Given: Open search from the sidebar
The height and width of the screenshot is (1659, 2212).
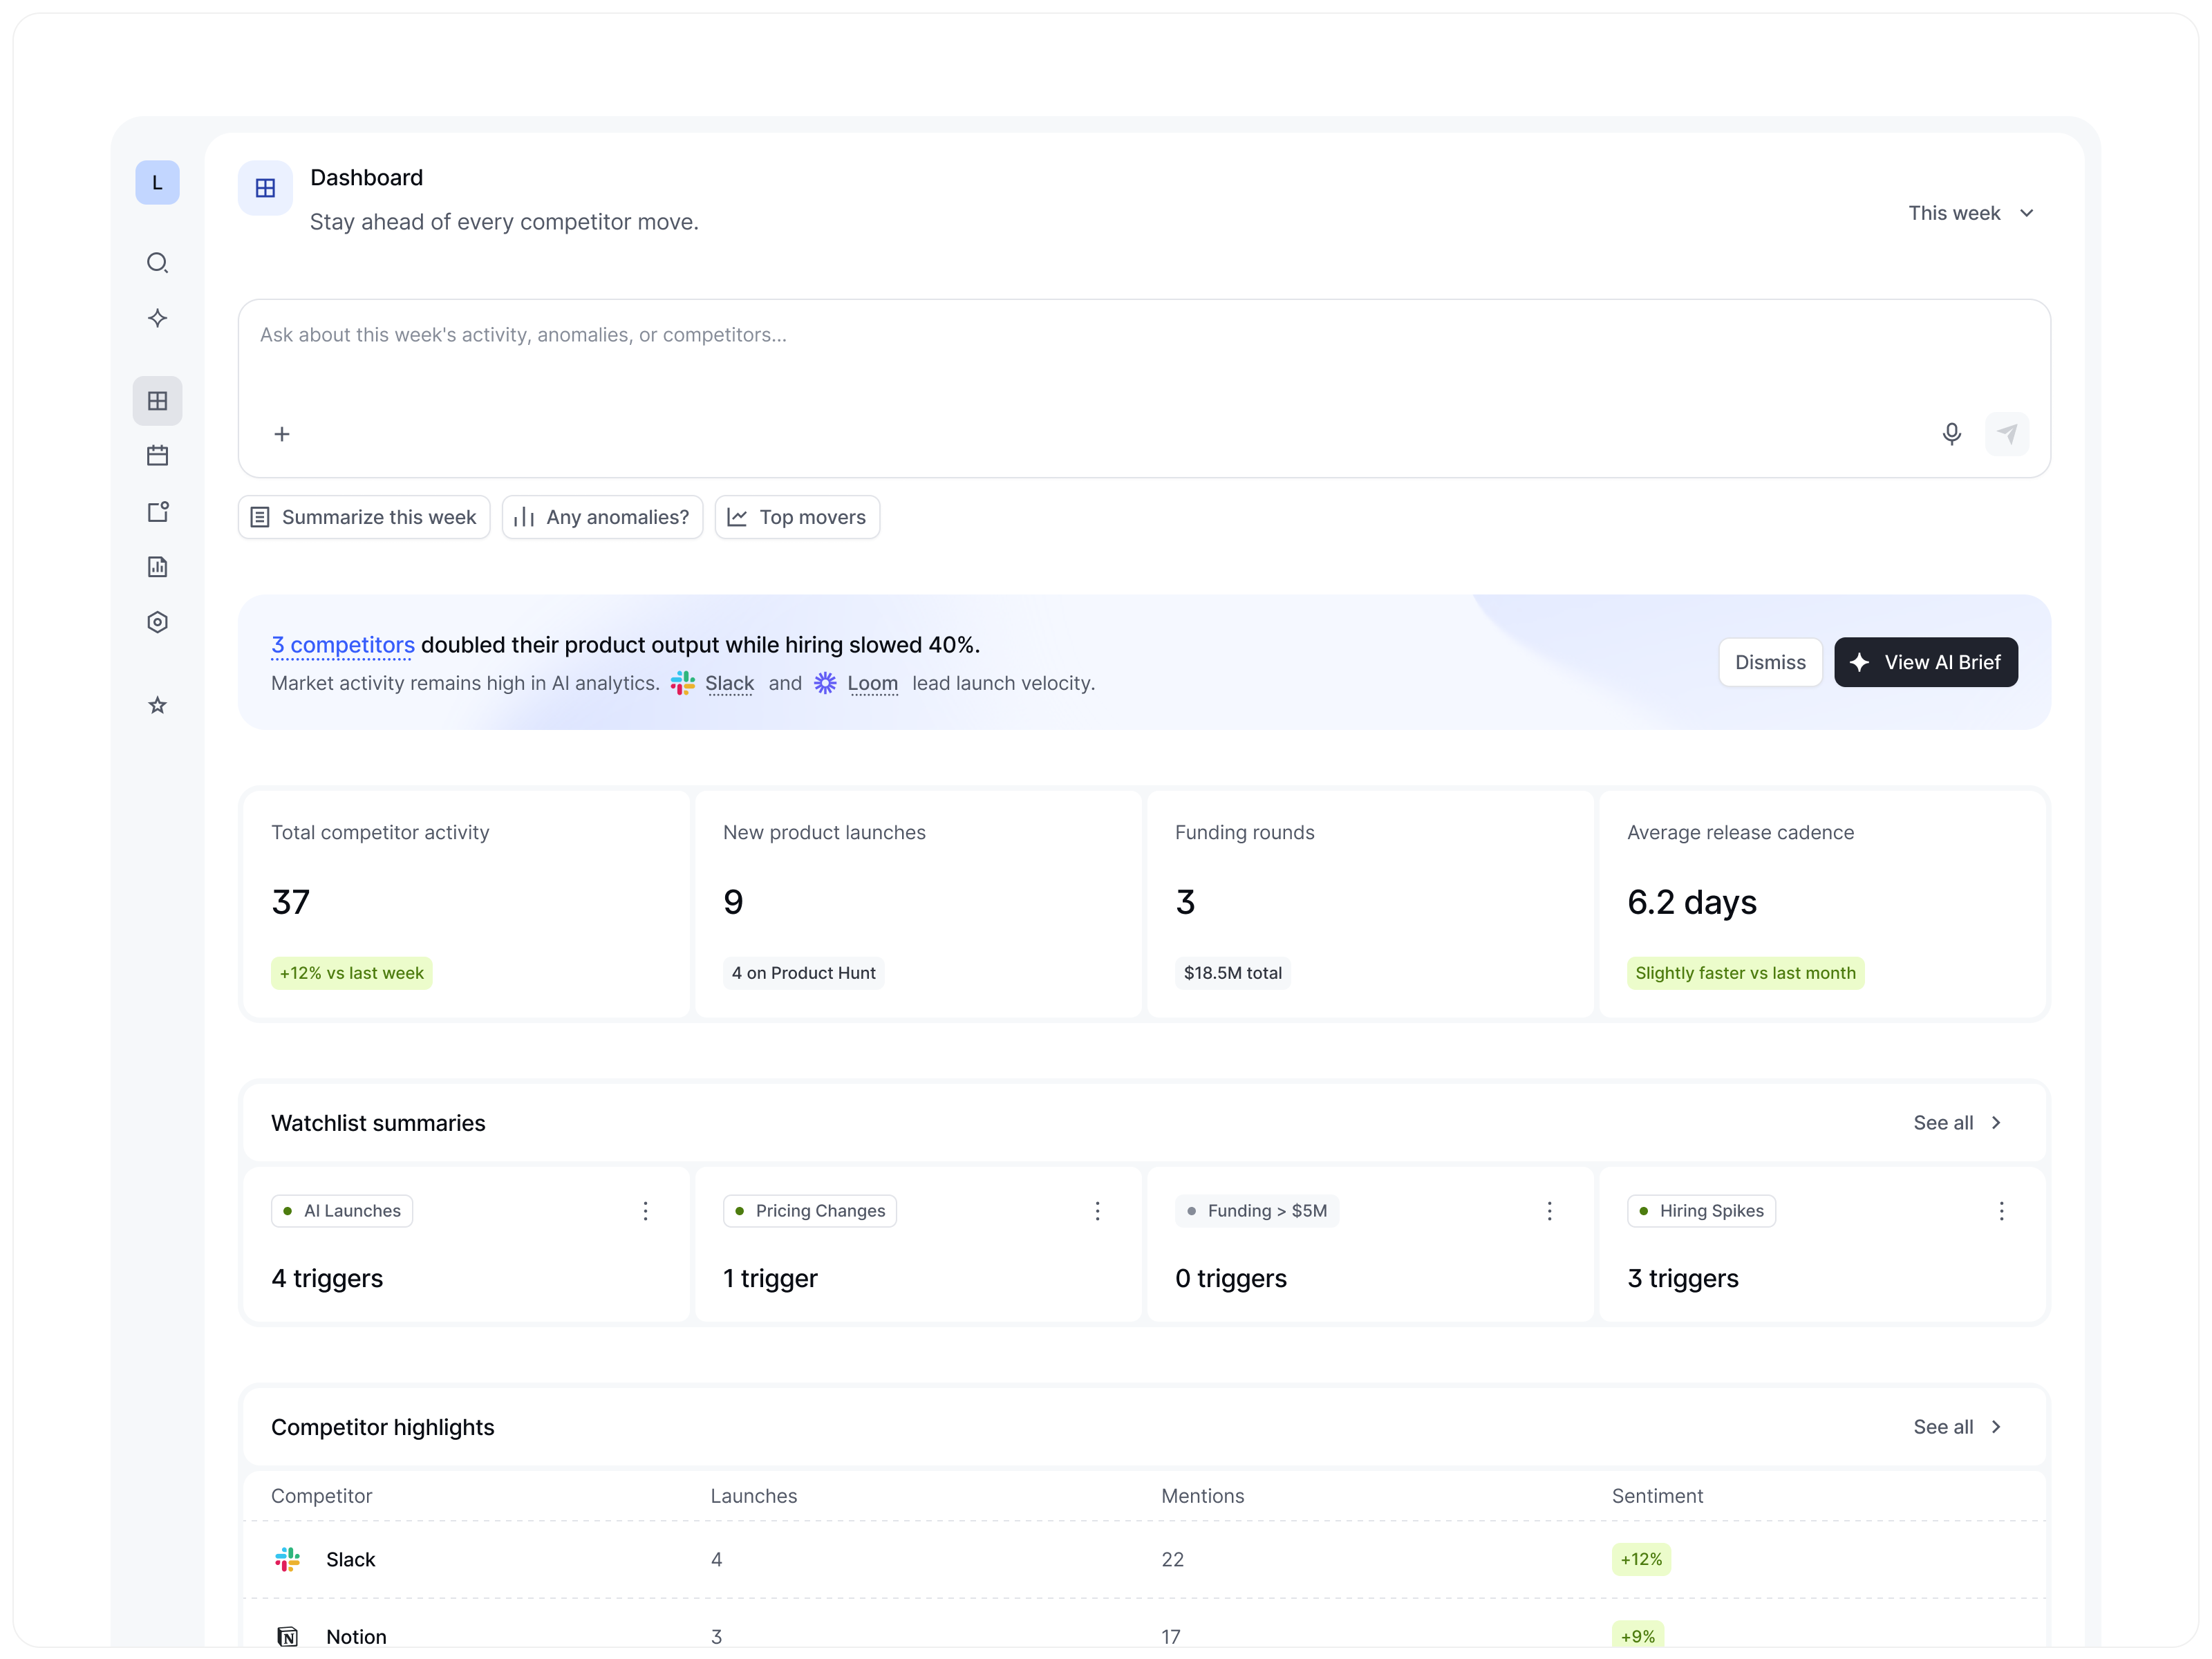Looking at the screenshot, I should [x=158, y=262].
